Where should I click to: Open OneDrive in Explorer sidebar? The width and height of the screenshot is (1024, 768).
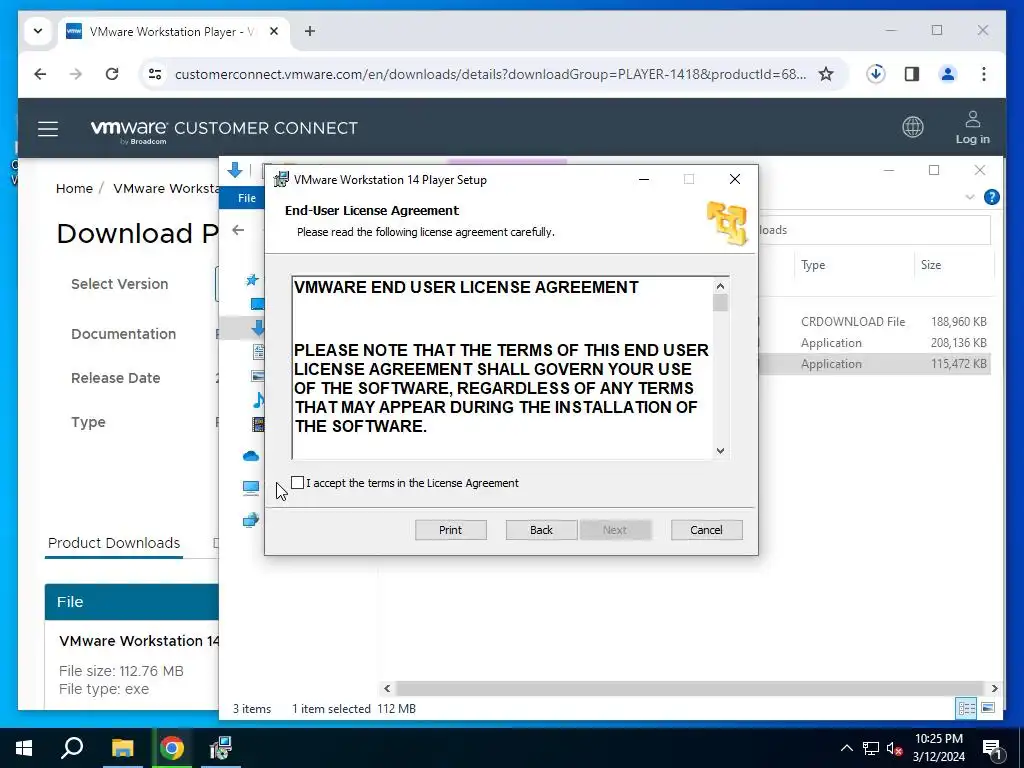pyautogui.click(x=251, y=456)
